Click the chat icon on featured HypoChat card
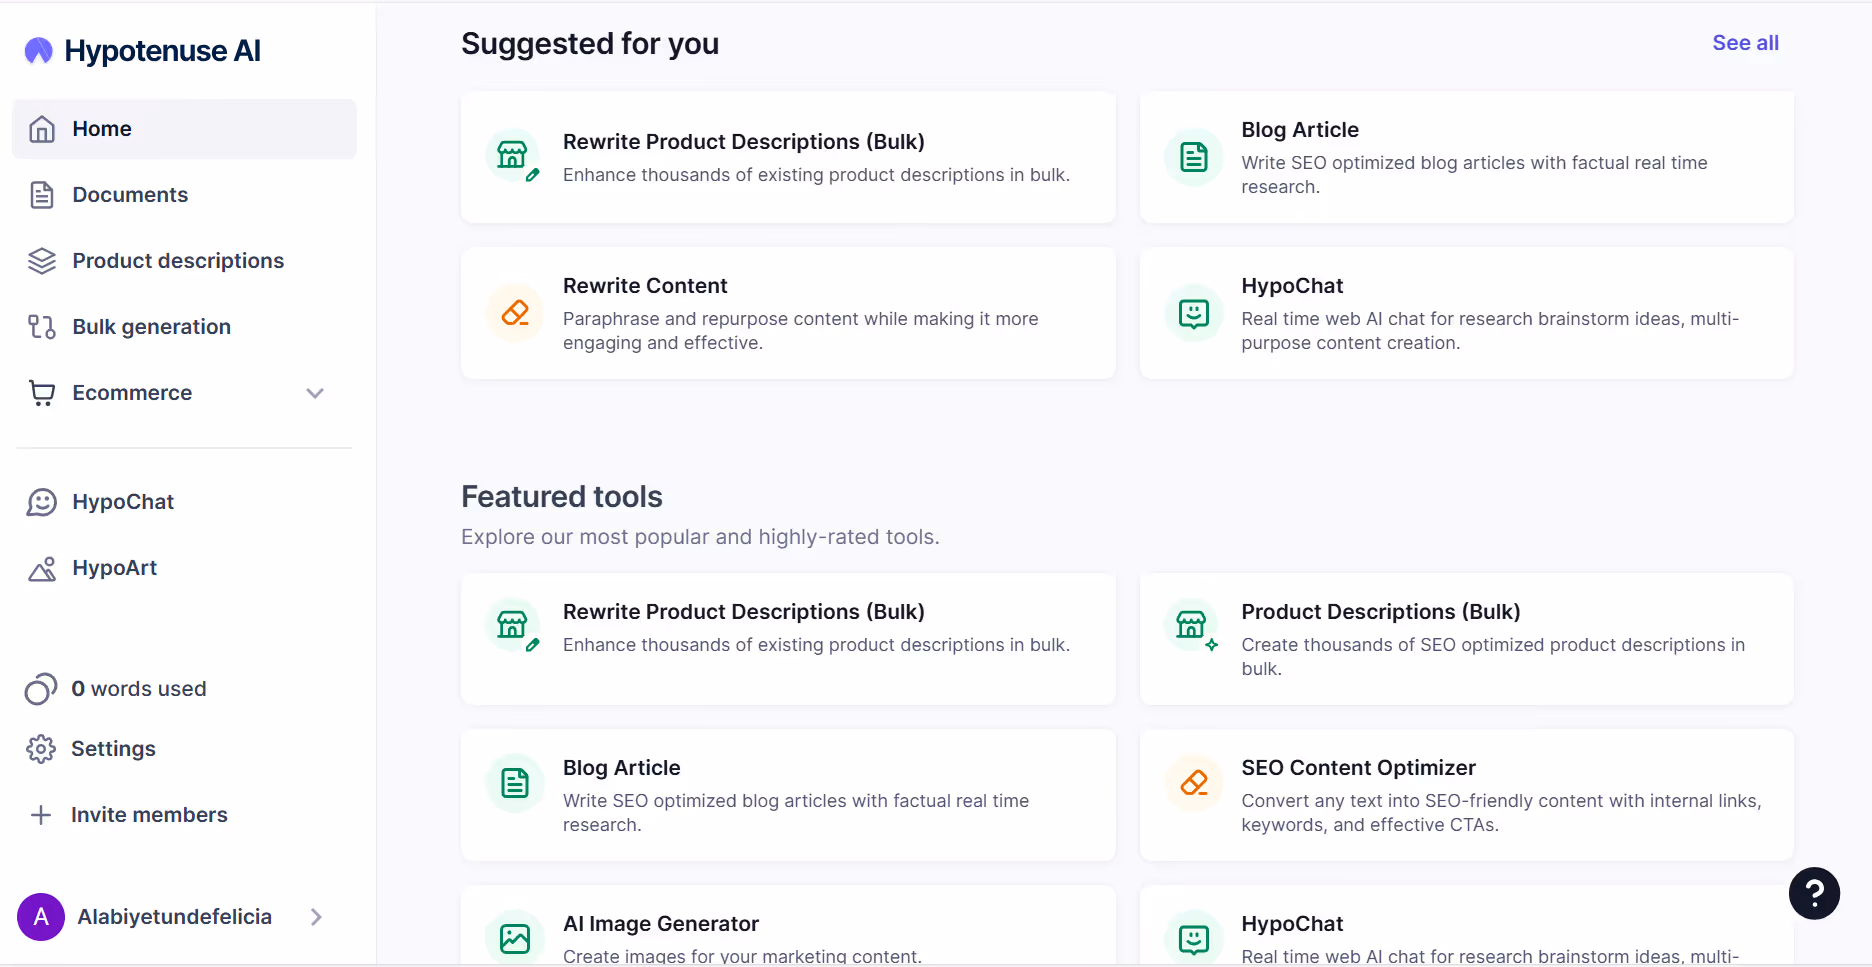The height and width of the screenshot is (967, 1872). (x=1194, y=939)
